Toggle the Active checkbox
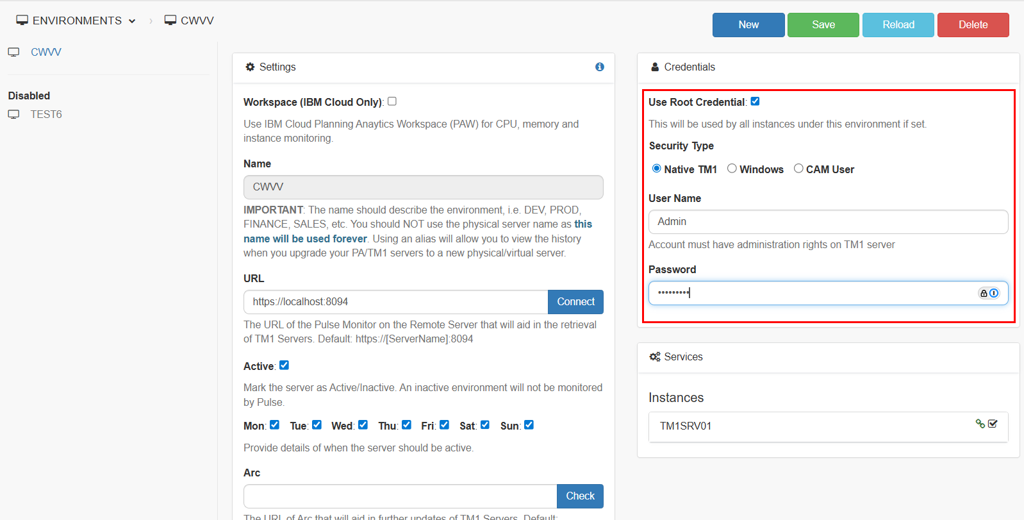1024x520 pixels. click(284, 365)
